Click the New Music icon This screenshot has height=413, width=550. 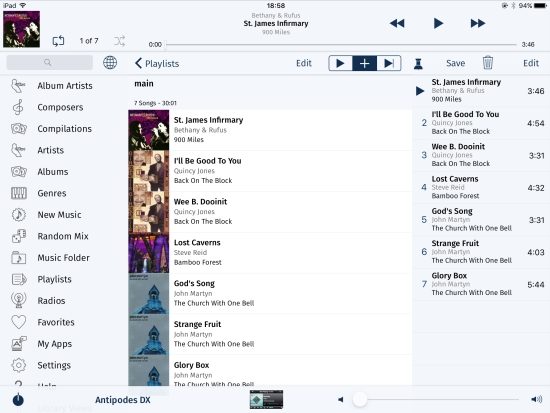(x=19, y=215)
